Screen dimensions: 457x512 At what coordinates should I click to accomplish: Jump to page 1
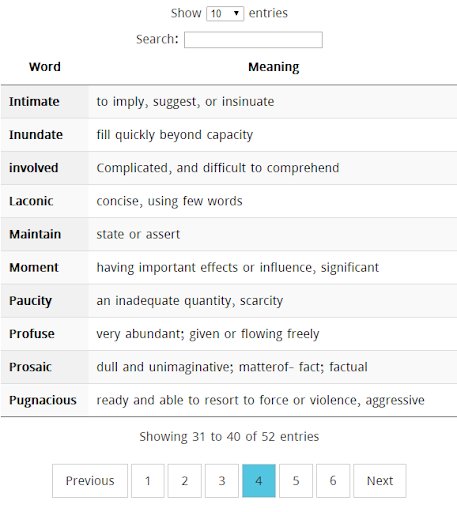tap(148, 481)
